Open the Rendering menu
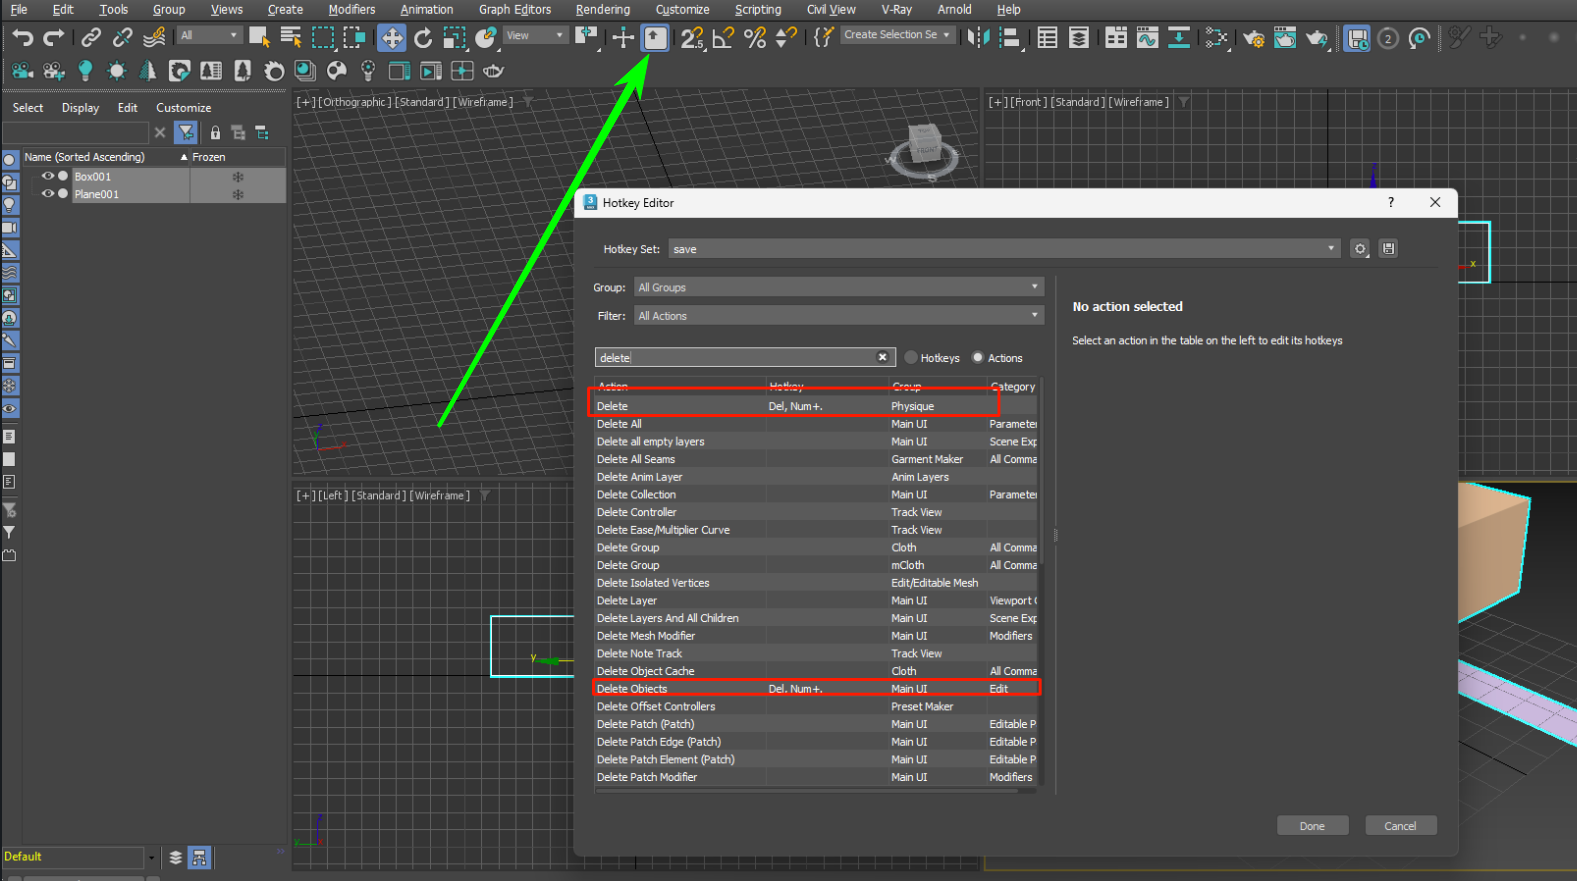1577x881 pixels. pos(603,9)
